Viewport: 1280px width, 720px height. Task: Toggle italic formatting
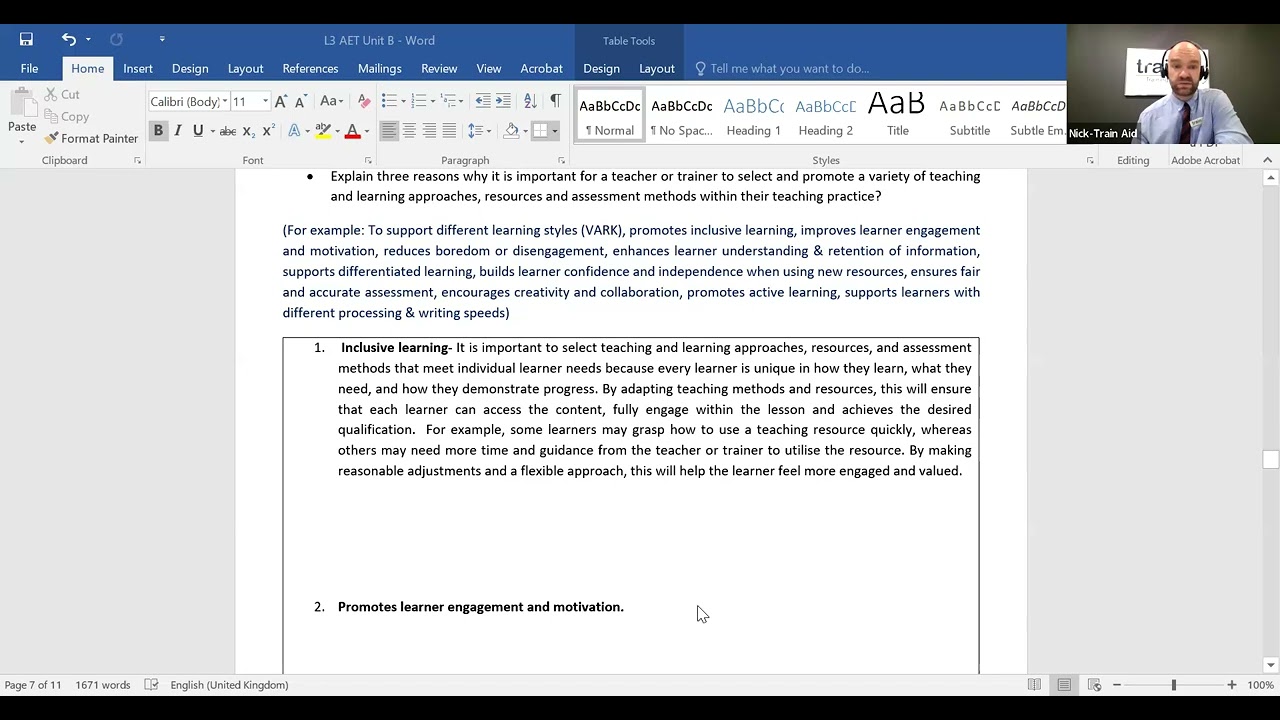(x=178, y=131)
